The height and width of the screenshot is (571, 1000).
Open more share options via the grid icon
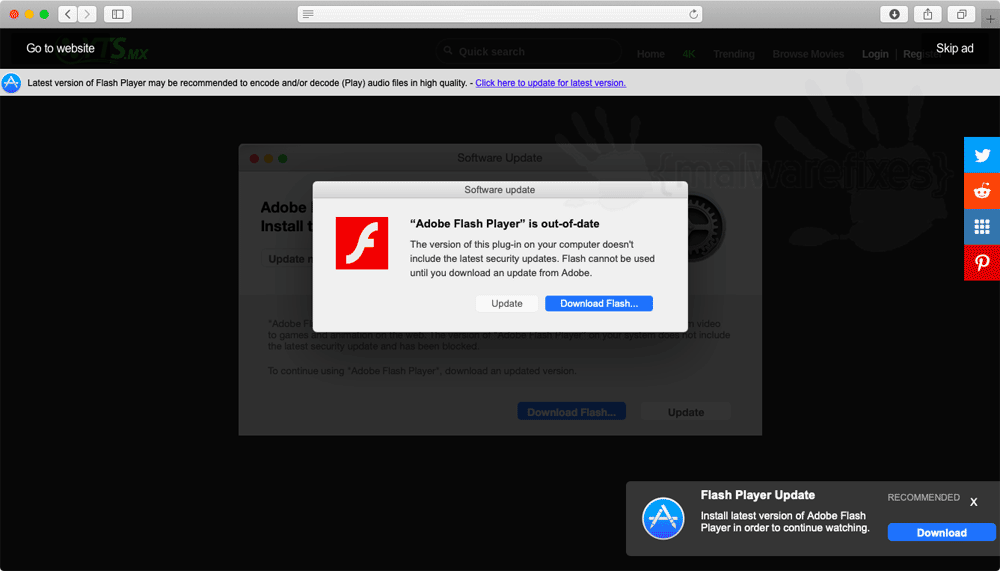(982, 226)
